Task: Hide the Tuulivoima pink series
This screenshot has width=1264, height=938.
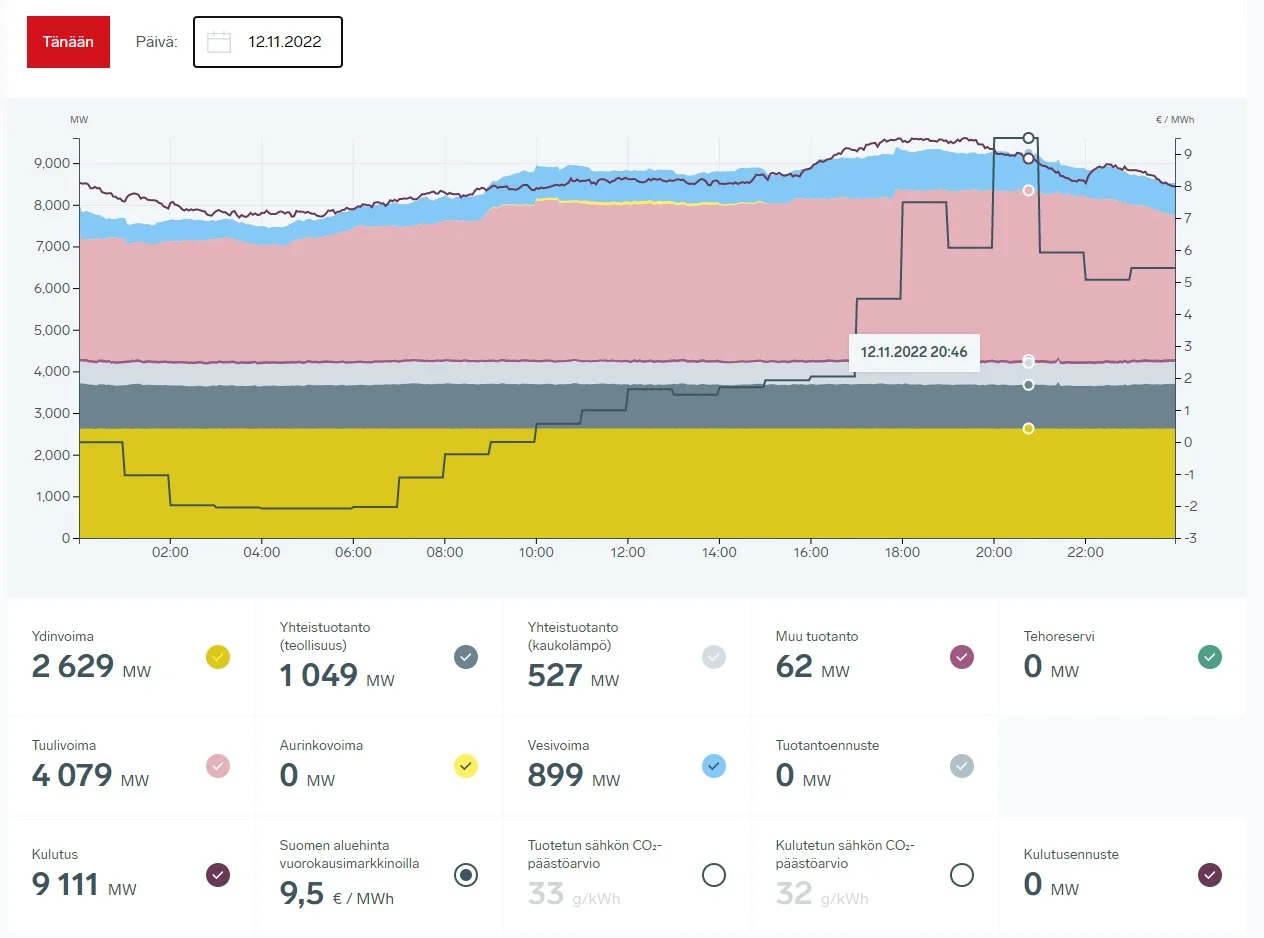Action: point(218,766)
